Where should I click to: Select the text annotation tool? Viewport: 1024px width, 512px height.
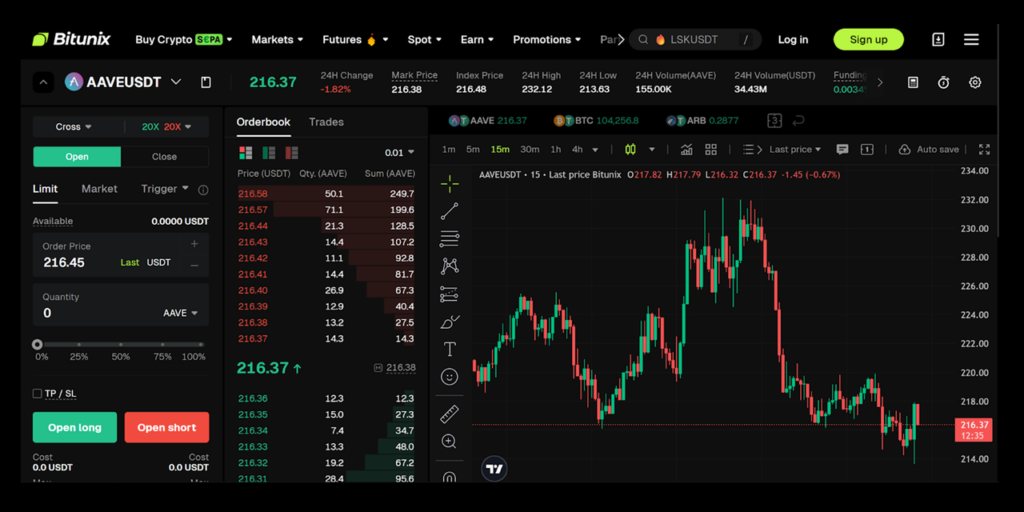449,349
